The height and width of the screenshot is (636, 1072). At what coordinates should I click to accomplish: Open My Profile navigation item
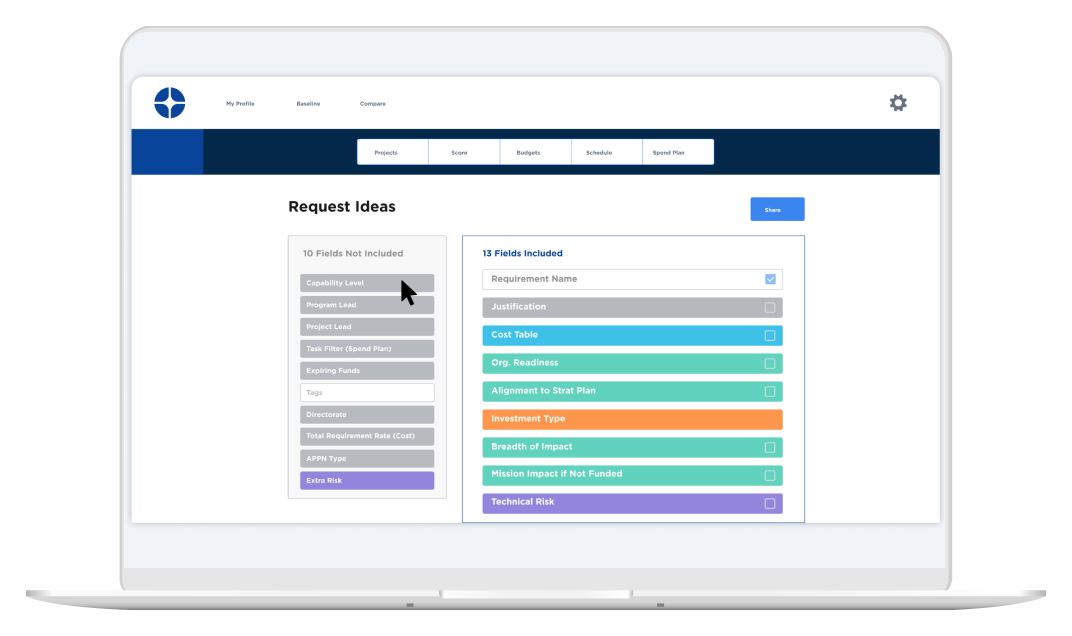click(x=240, y=103)
